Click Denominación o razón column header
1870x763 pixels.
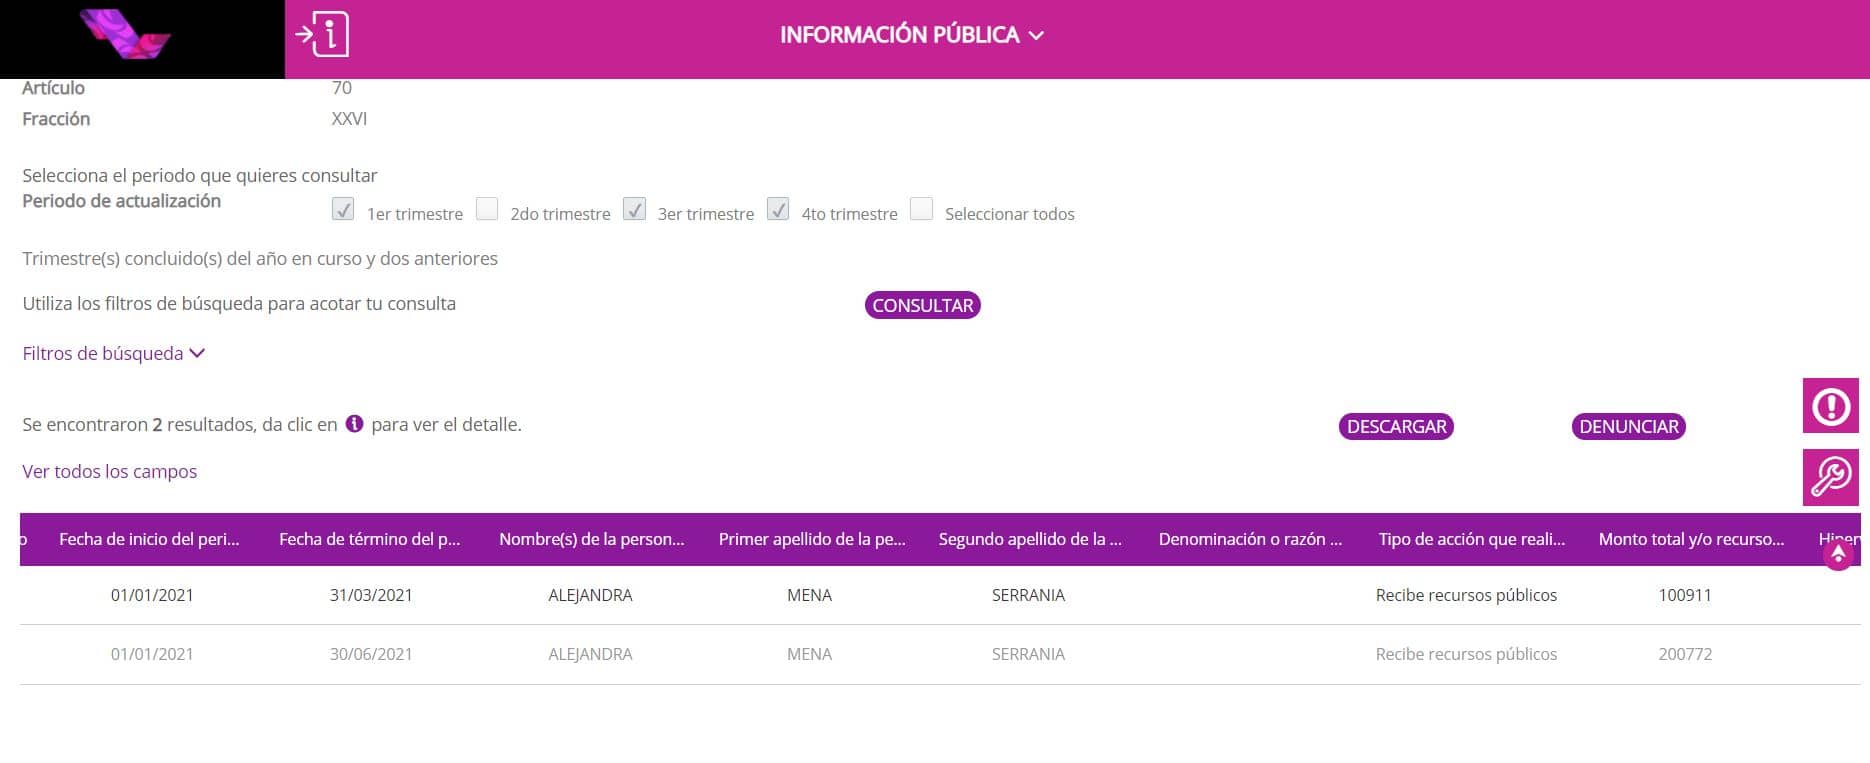[x=1250, y=539]
